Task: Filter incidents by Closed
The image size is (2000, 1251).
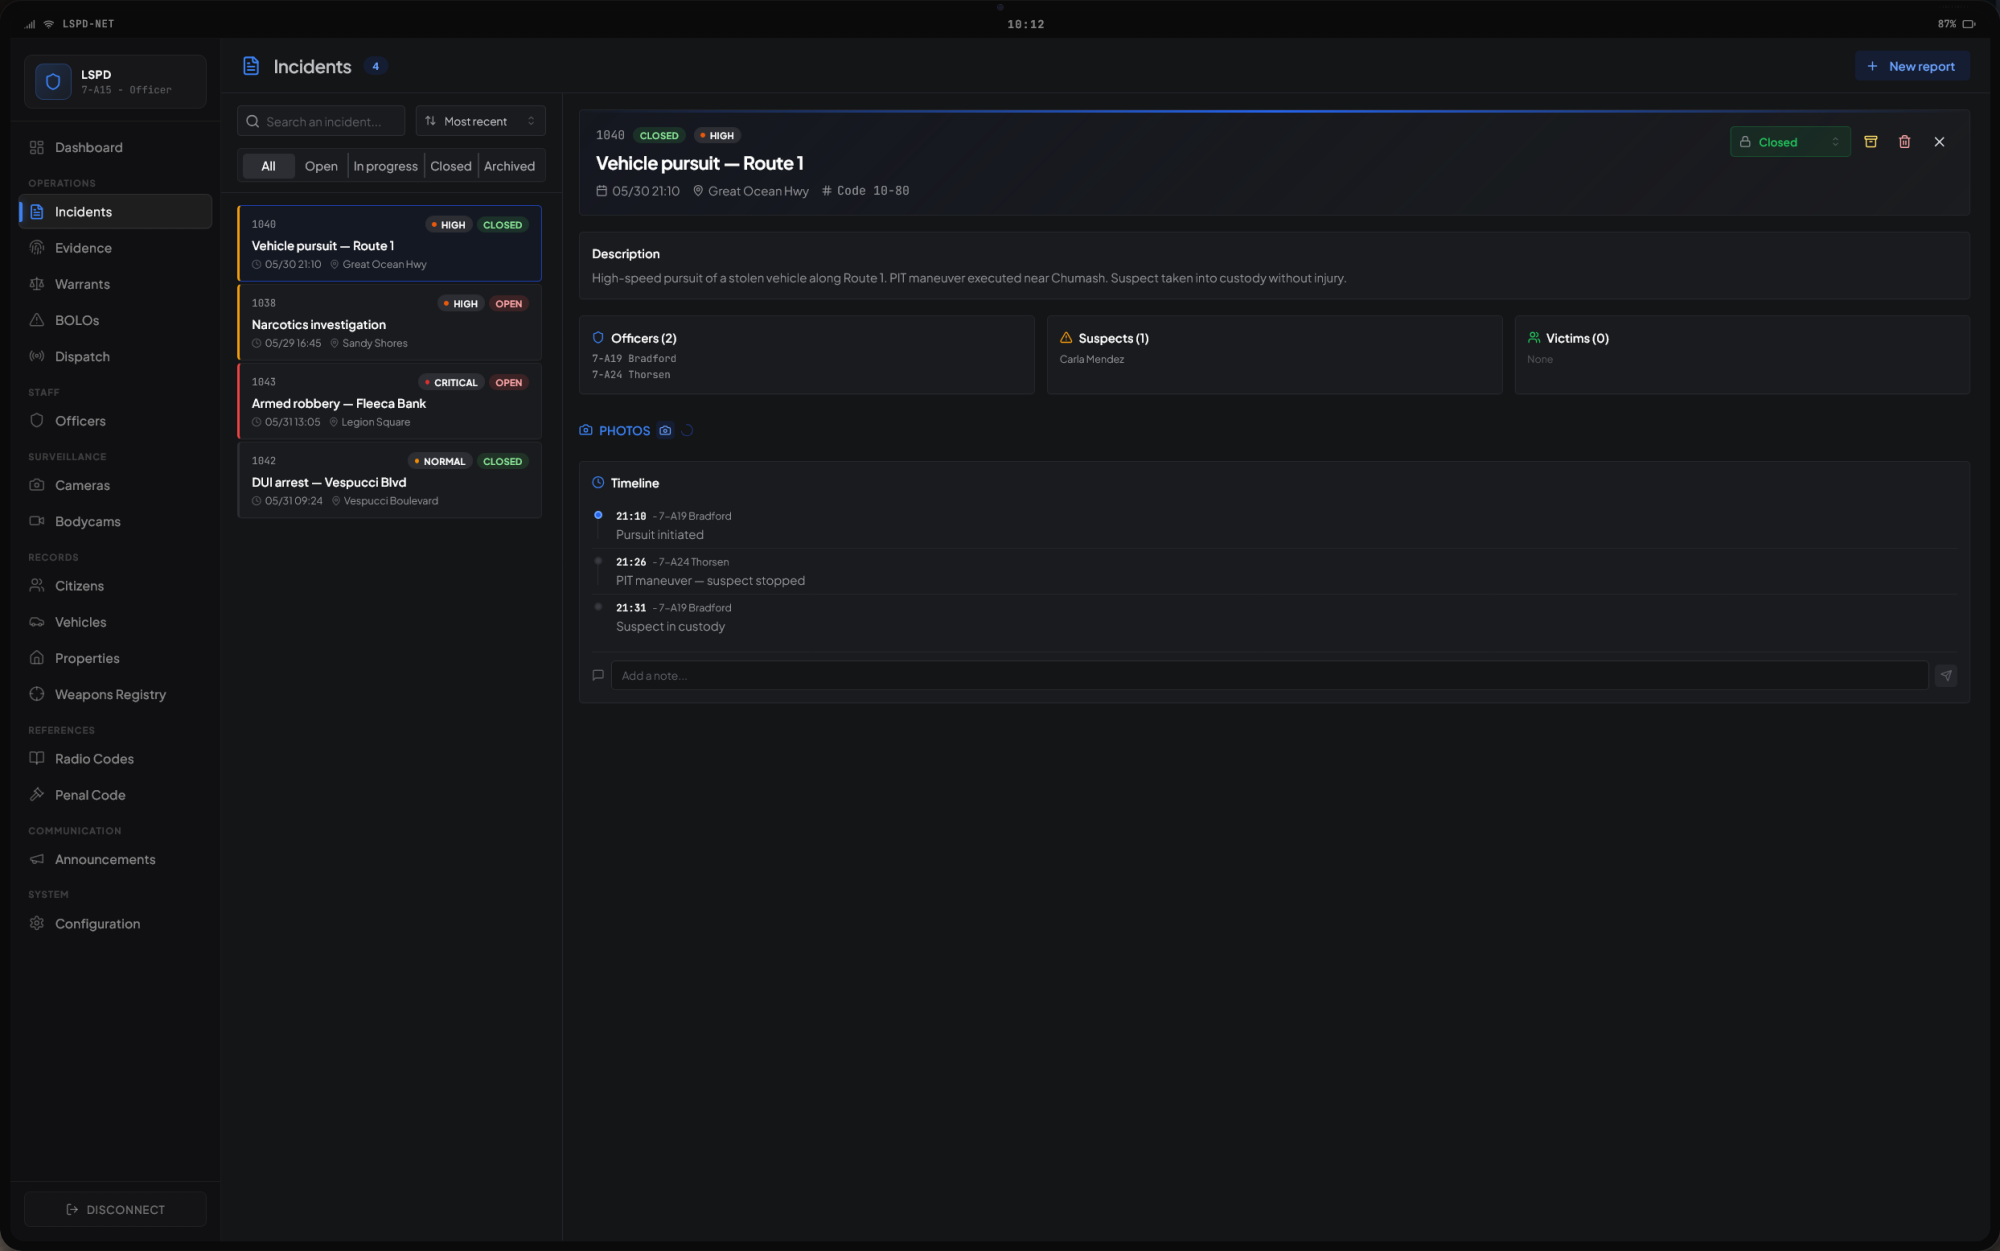Action: click(451, 166)
